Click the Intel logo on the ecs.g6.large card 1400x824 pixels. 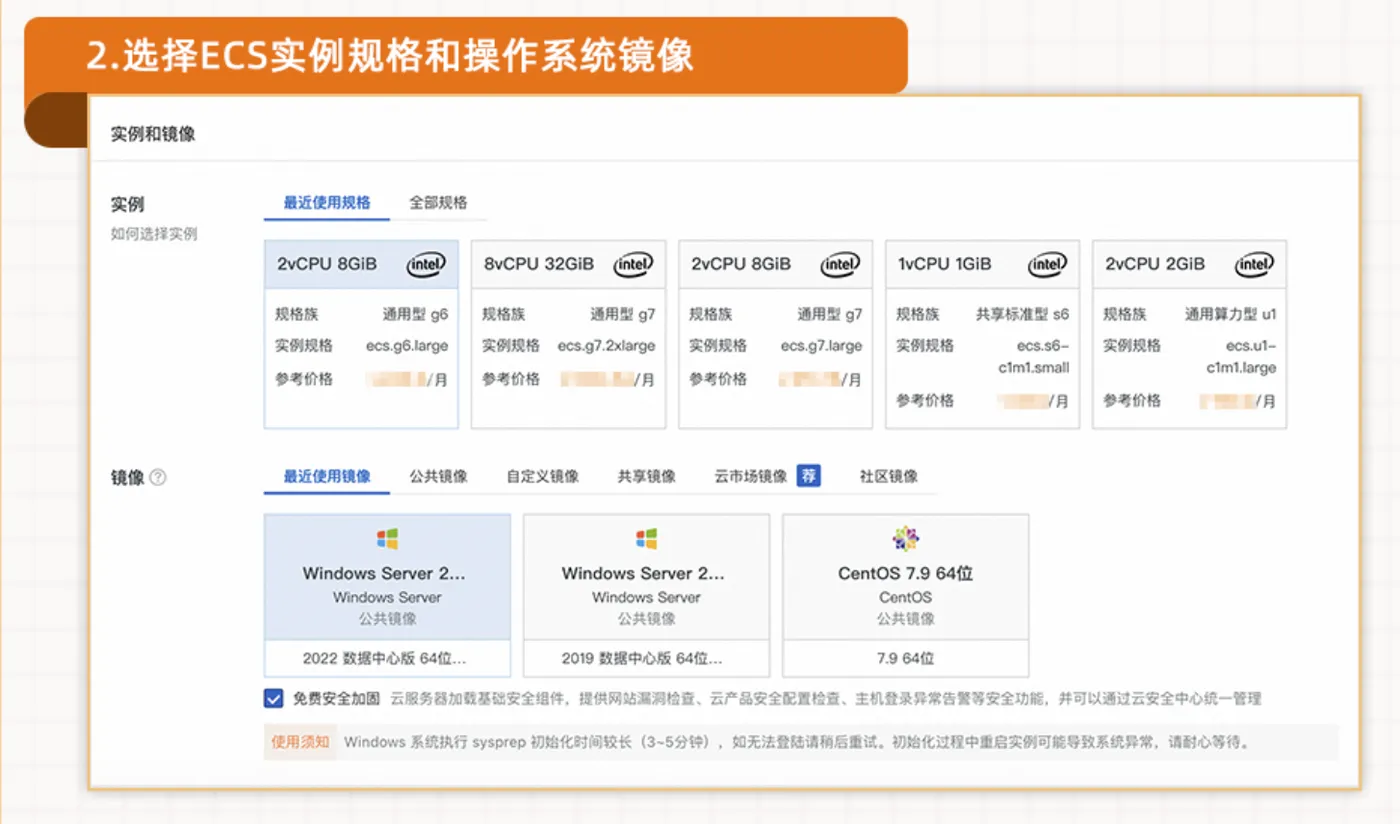426,264
